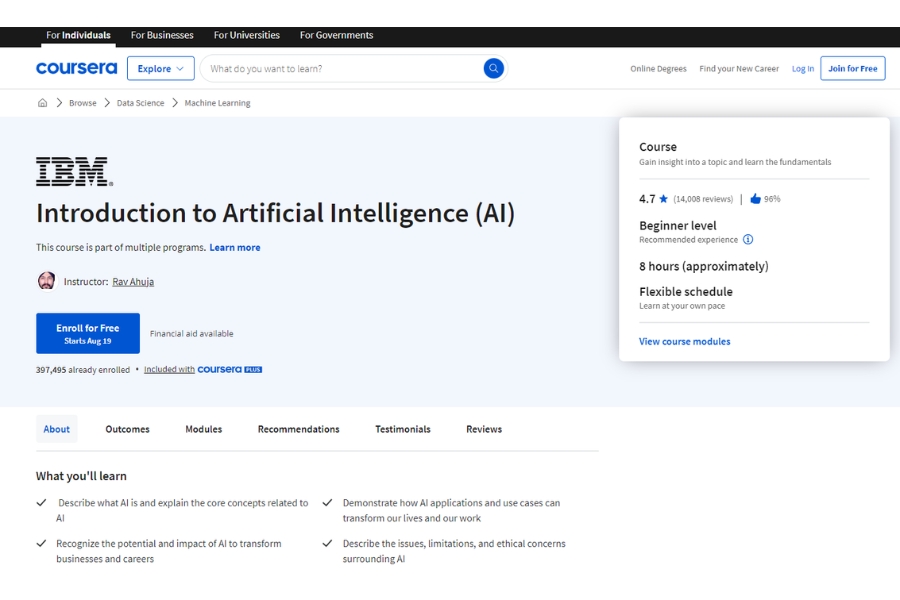Click '8 hours (approximately)' text
This screenshot has height=600, width=900.
point(704,266)
